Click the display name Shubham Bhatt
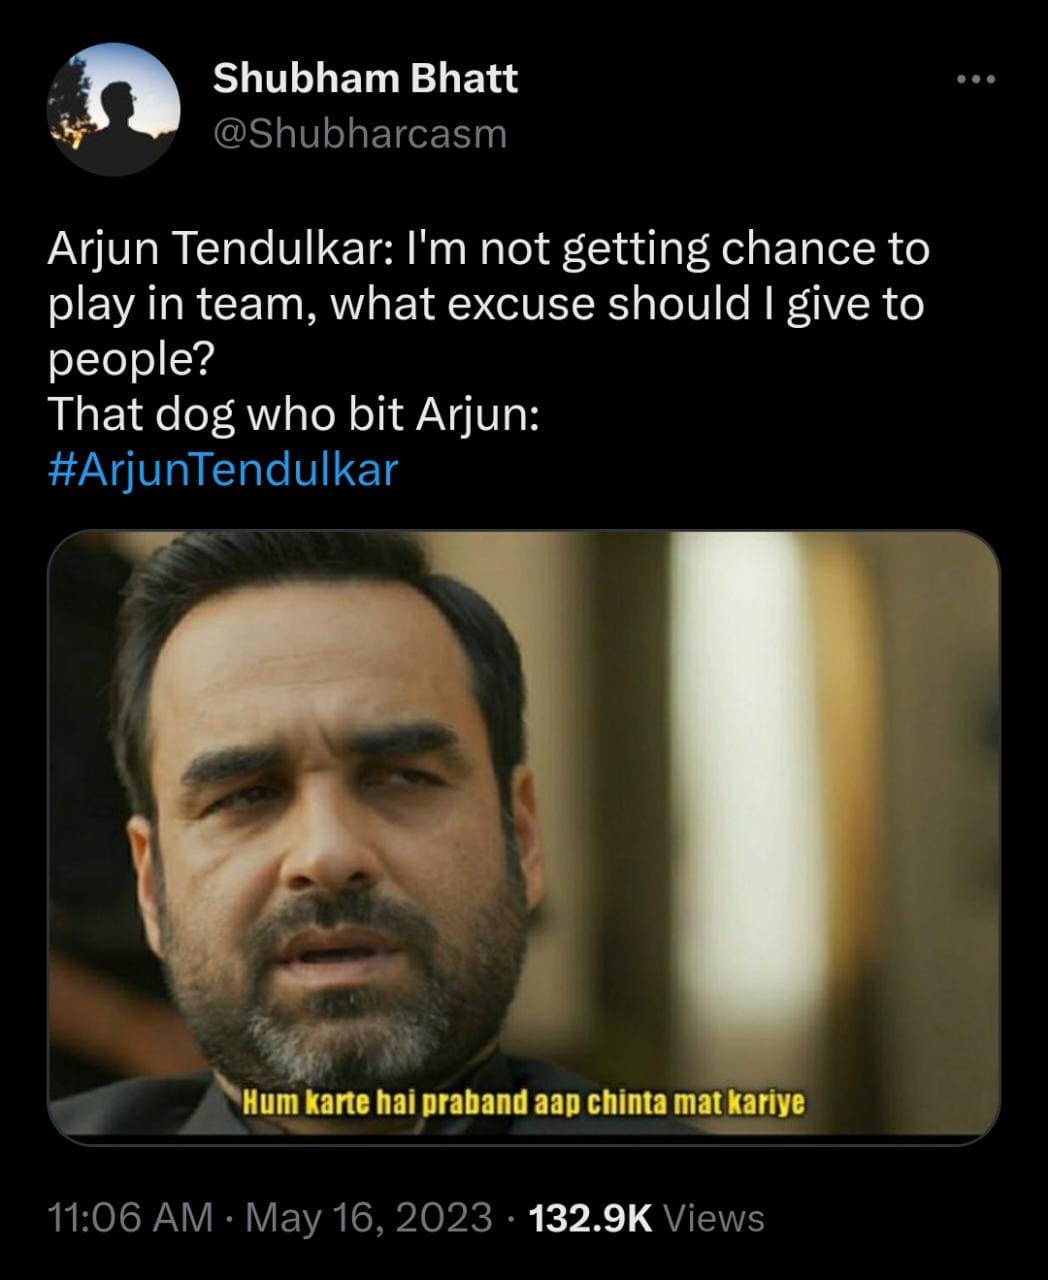1048x1280 pixels. pyautogui.click(x=365, y=78)
